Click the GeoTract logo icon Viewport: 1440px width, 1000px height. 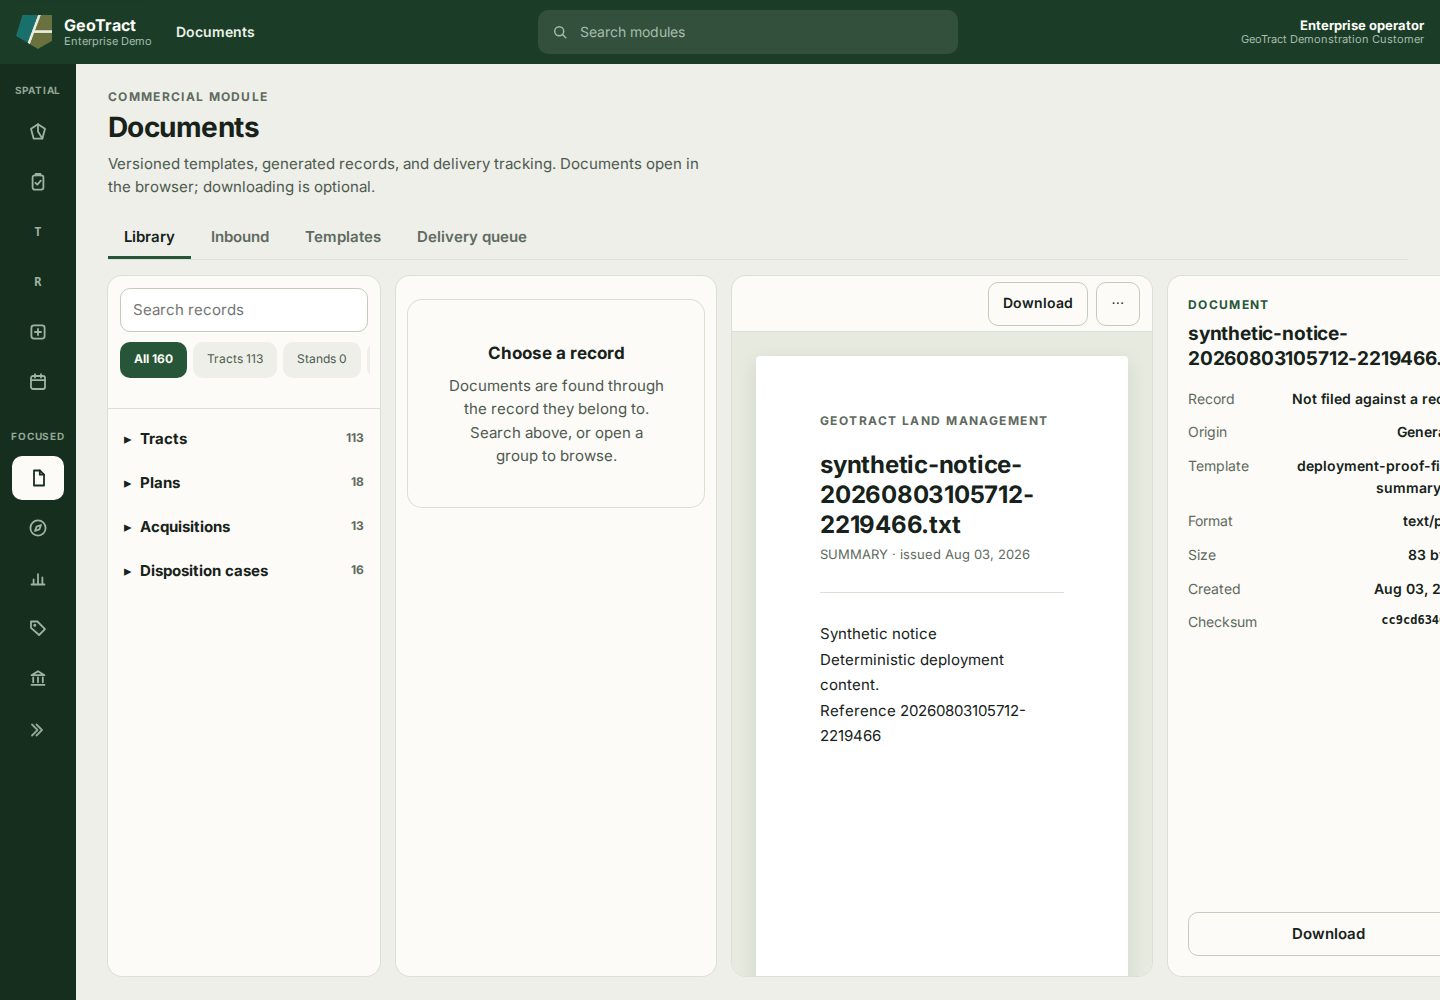point(34,31)
